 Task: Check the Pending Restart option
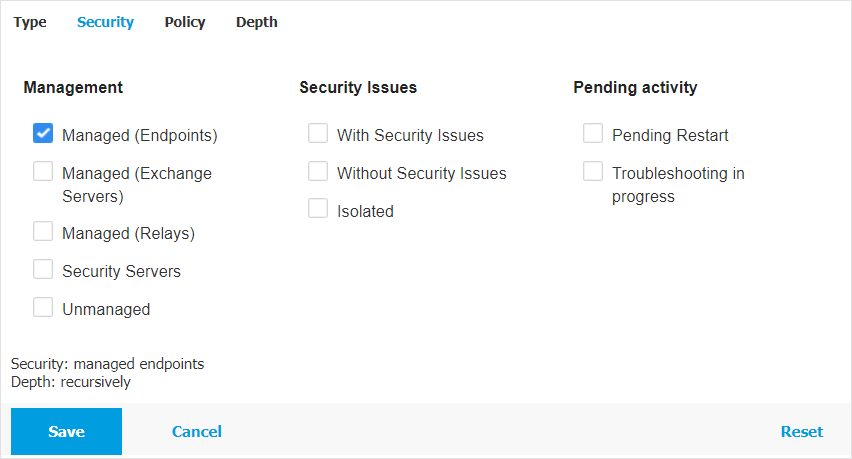pos(593,134)
